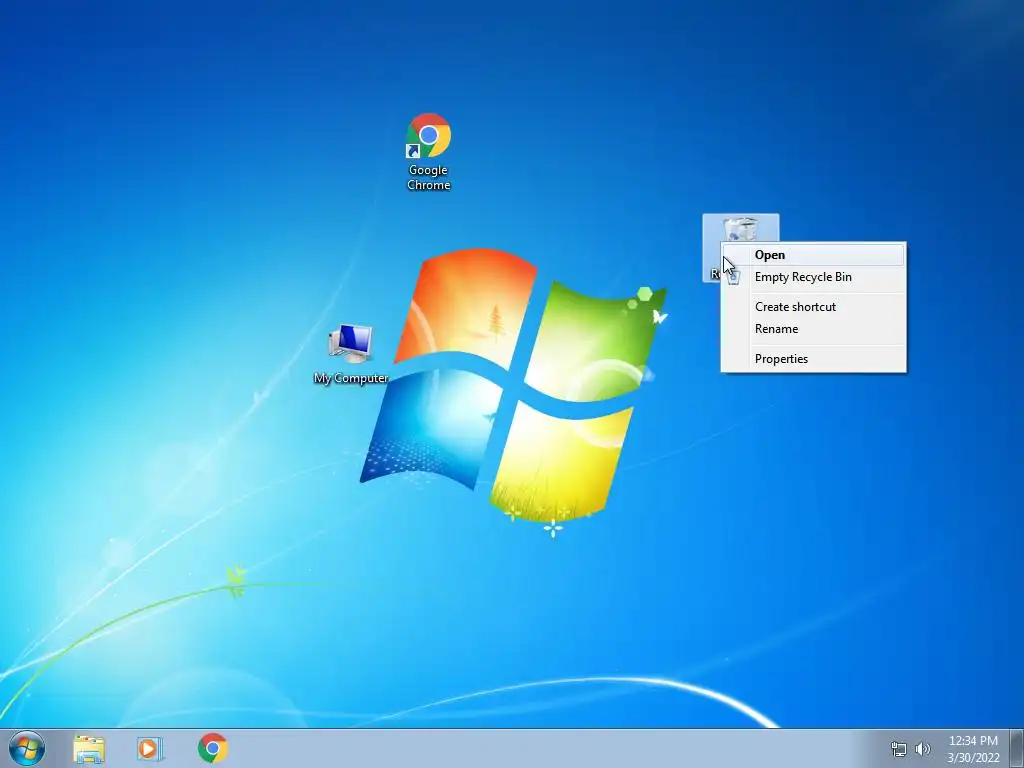Launch Windows Explorer from the taskbar

[x=89, y=748]
